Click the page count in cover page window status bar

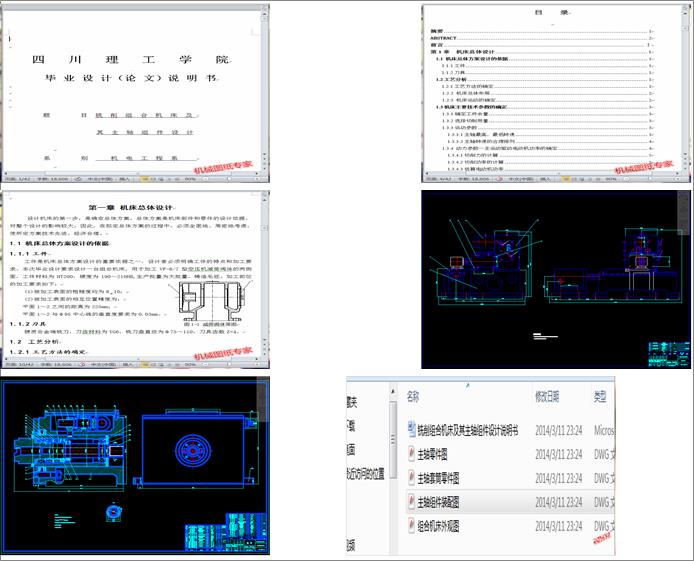tap(17, 179)
